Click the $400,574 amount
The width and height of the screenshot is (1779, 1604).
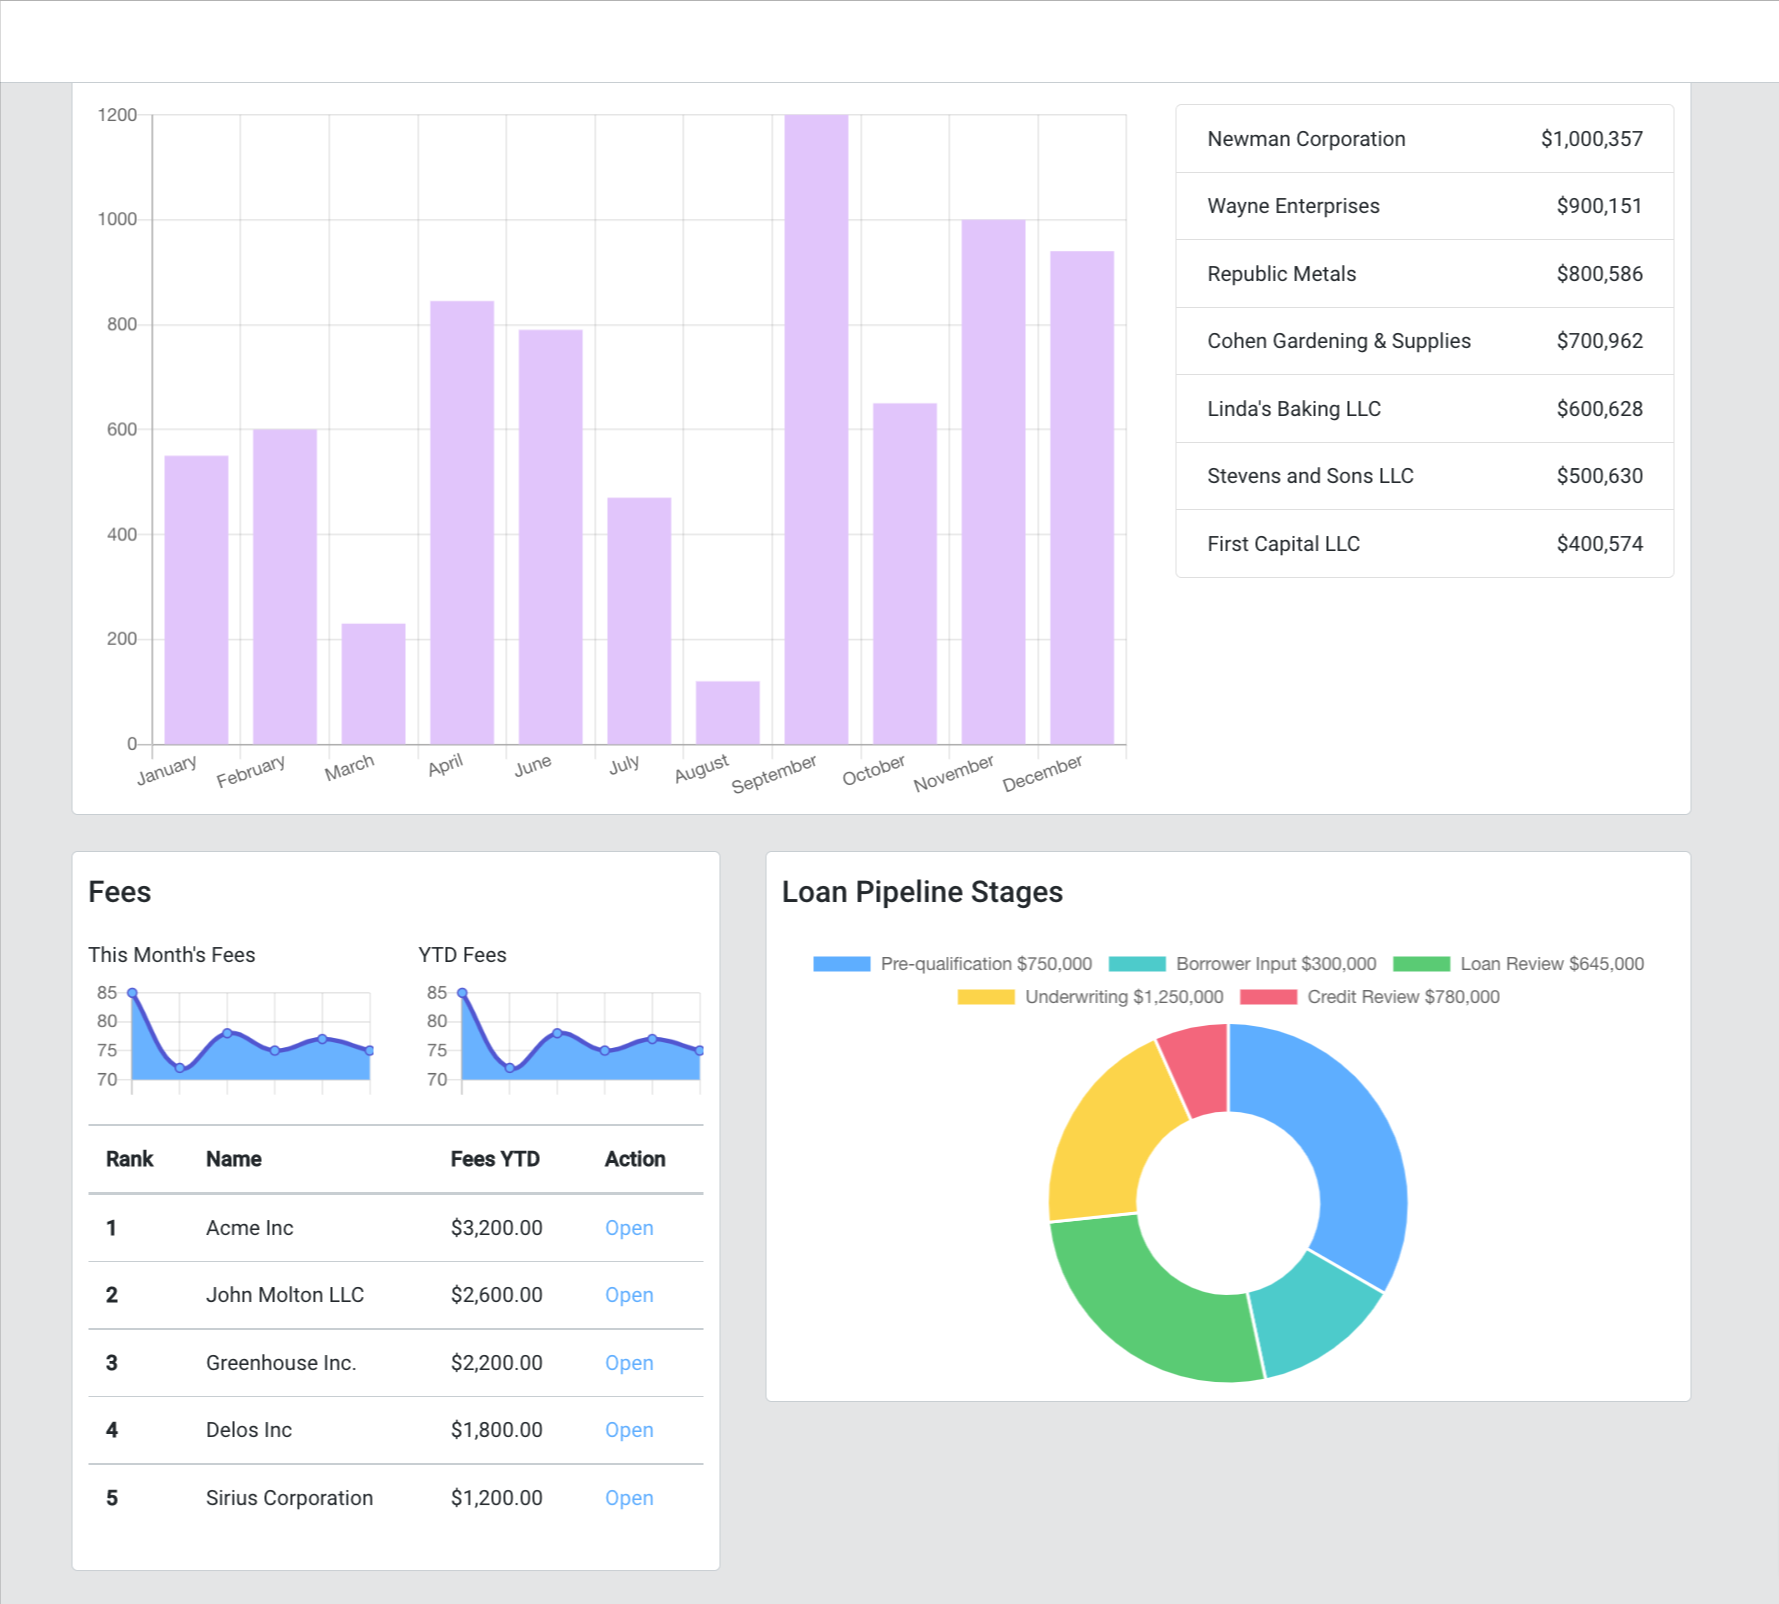coord(1599,544)
